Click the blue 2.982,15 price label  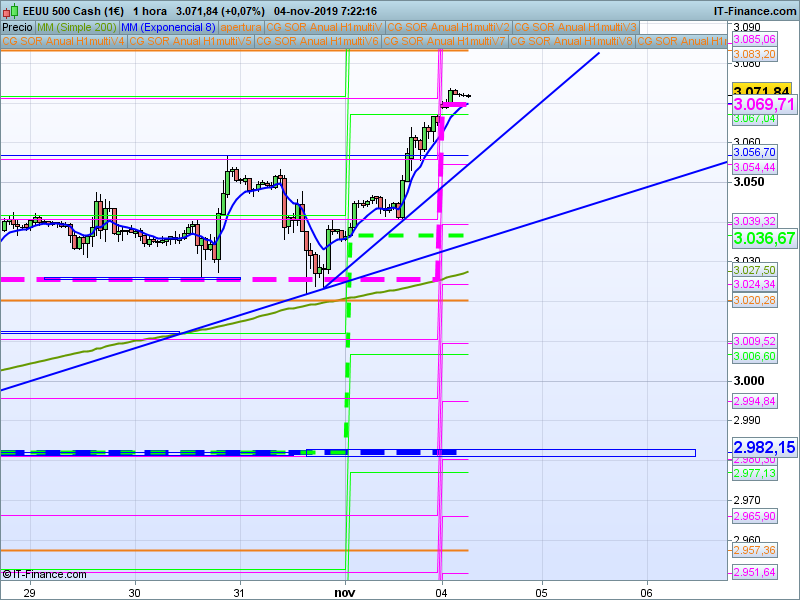764,447
